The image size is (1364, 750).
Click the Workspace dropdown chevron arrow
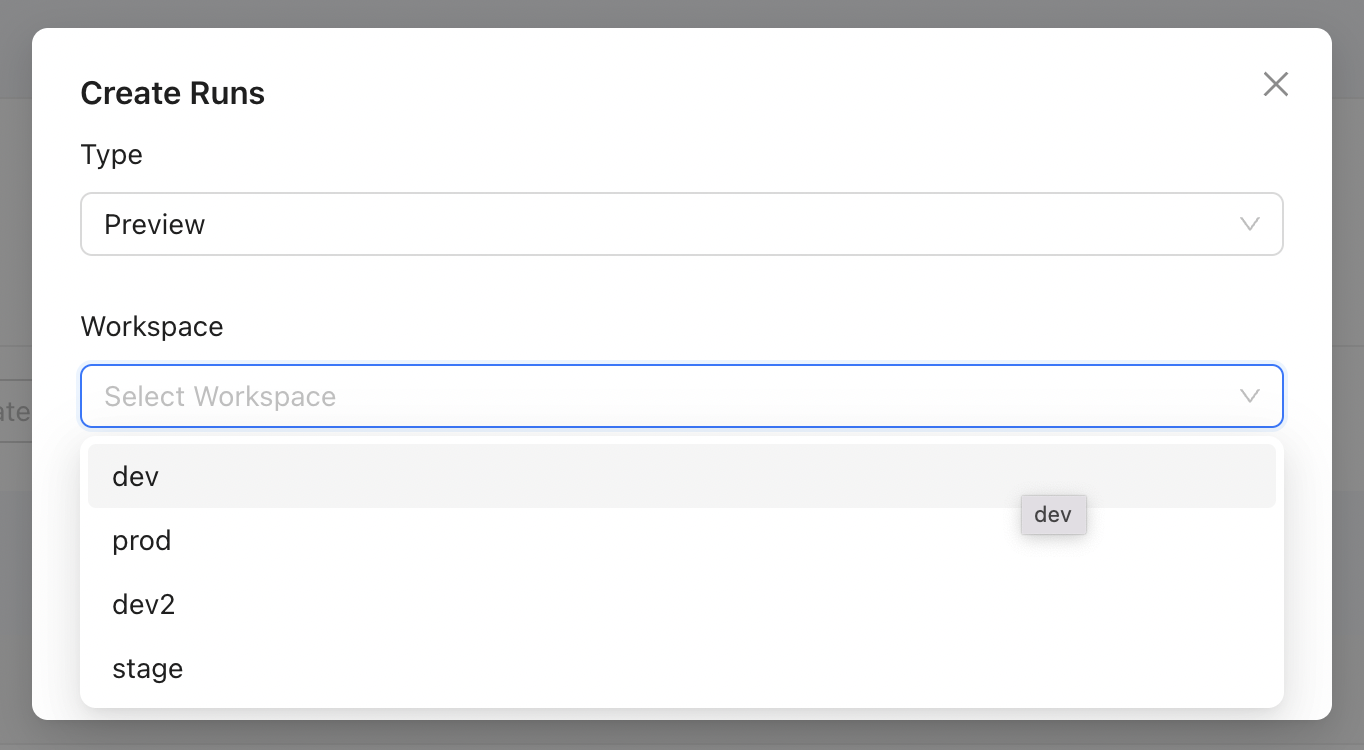pos(1249,396)
